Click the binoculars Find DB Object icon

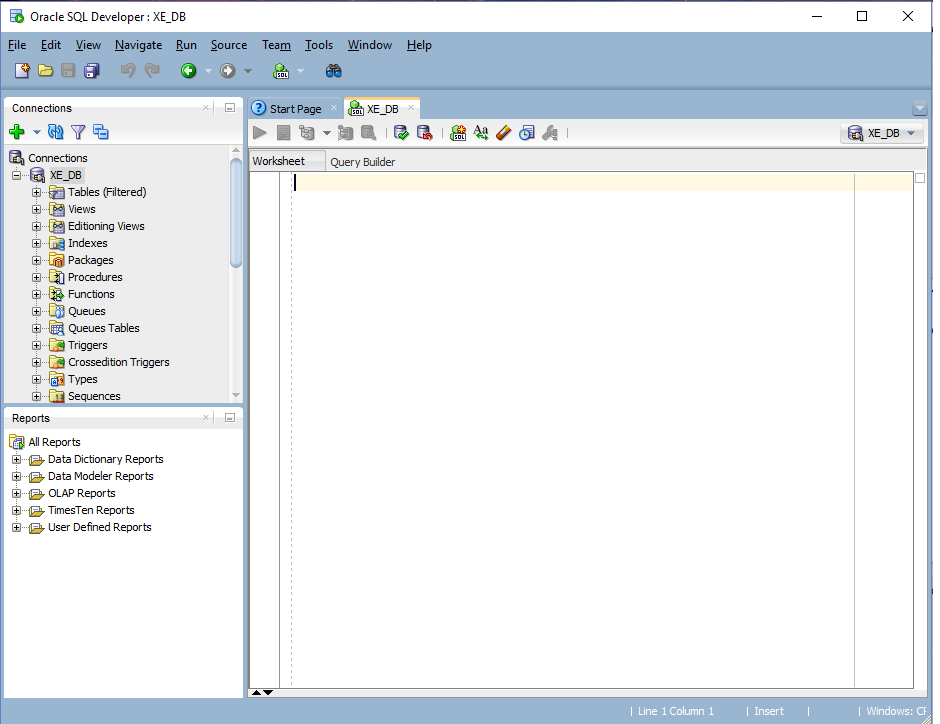[x=334, y=71]
